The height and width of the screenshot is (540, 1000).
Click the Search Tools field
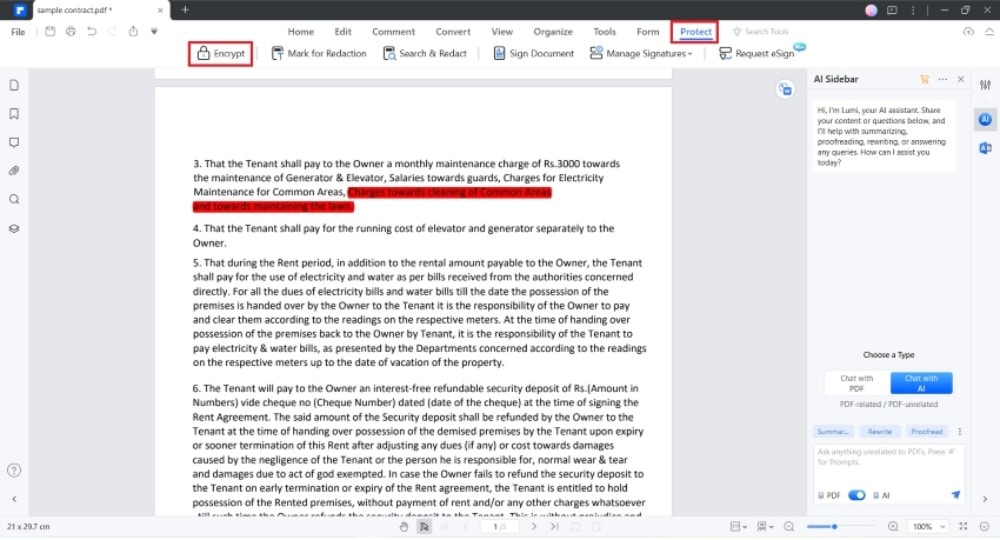click(760, 31)
